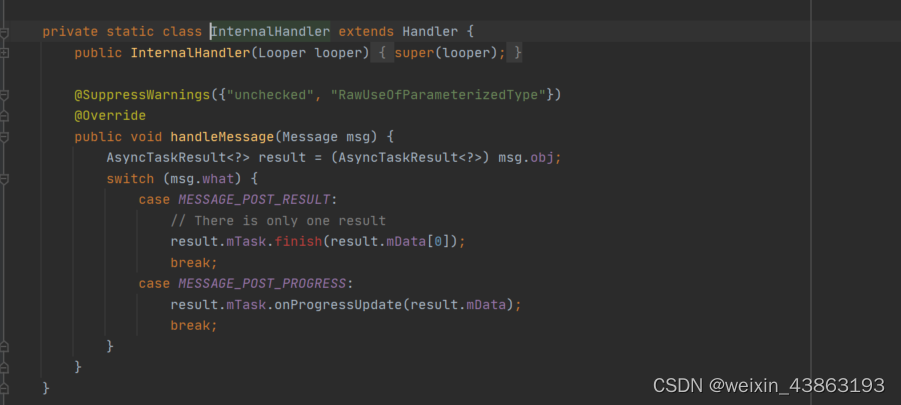Screen dimensions: 901x405
Task: Click the "unchecked" string literal
Action: point(270,95)
